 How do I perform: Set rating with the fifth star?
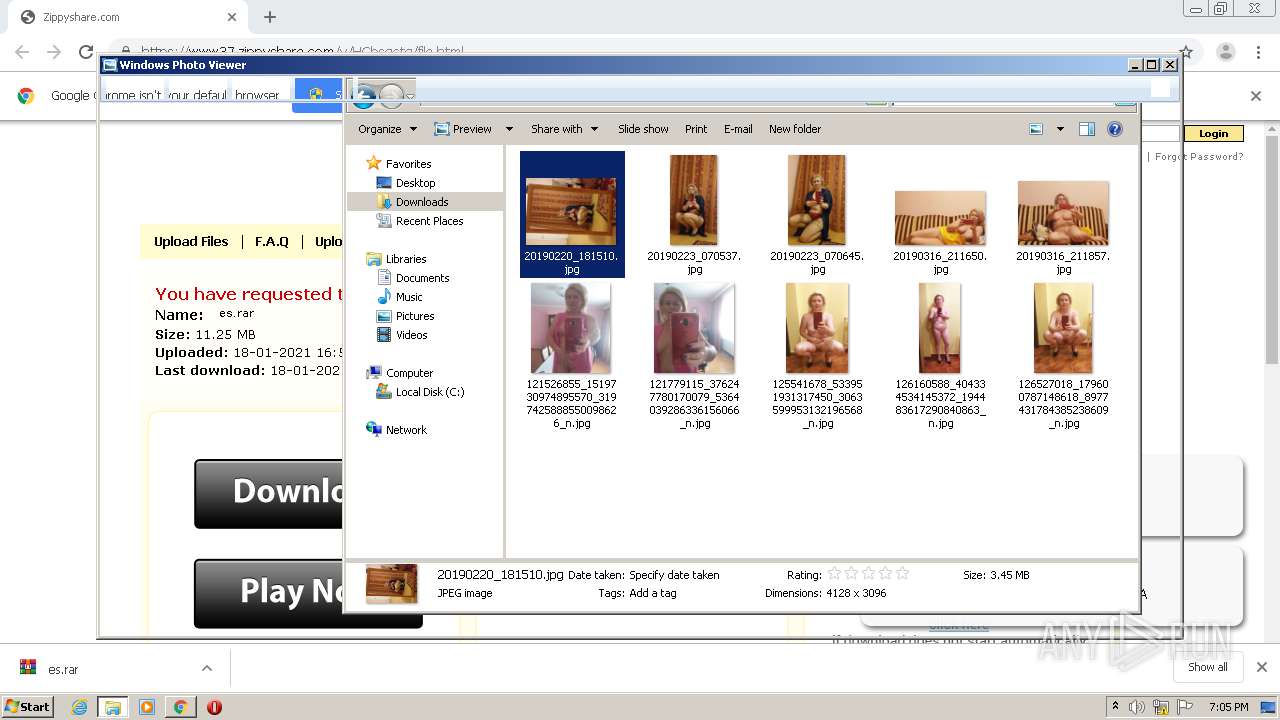(902, 574)
